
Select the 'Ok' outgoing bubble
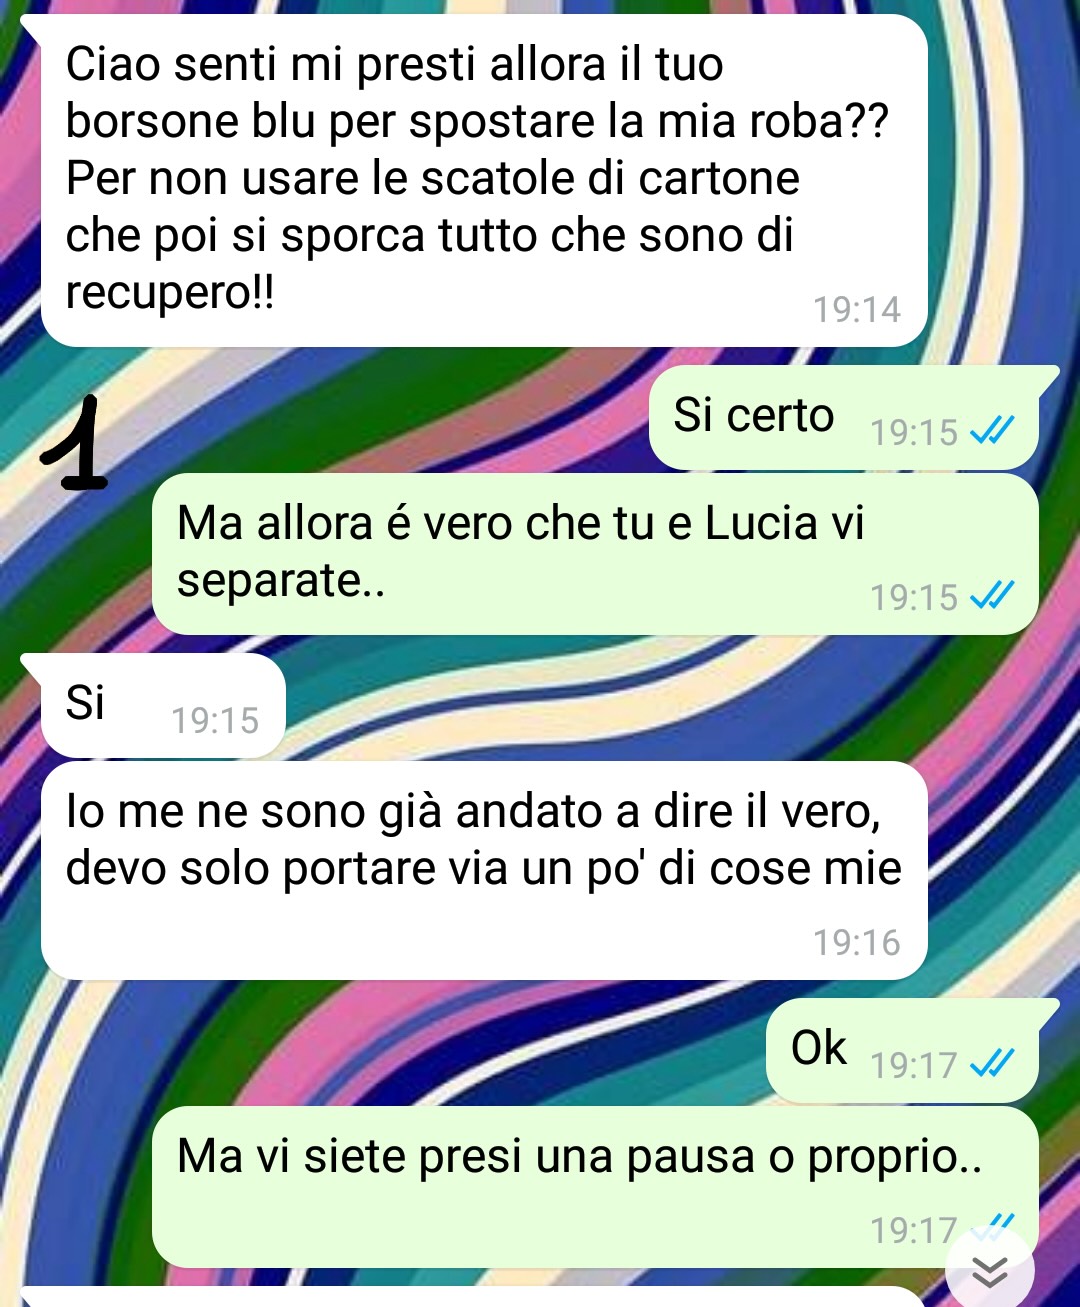point(911,1050)
